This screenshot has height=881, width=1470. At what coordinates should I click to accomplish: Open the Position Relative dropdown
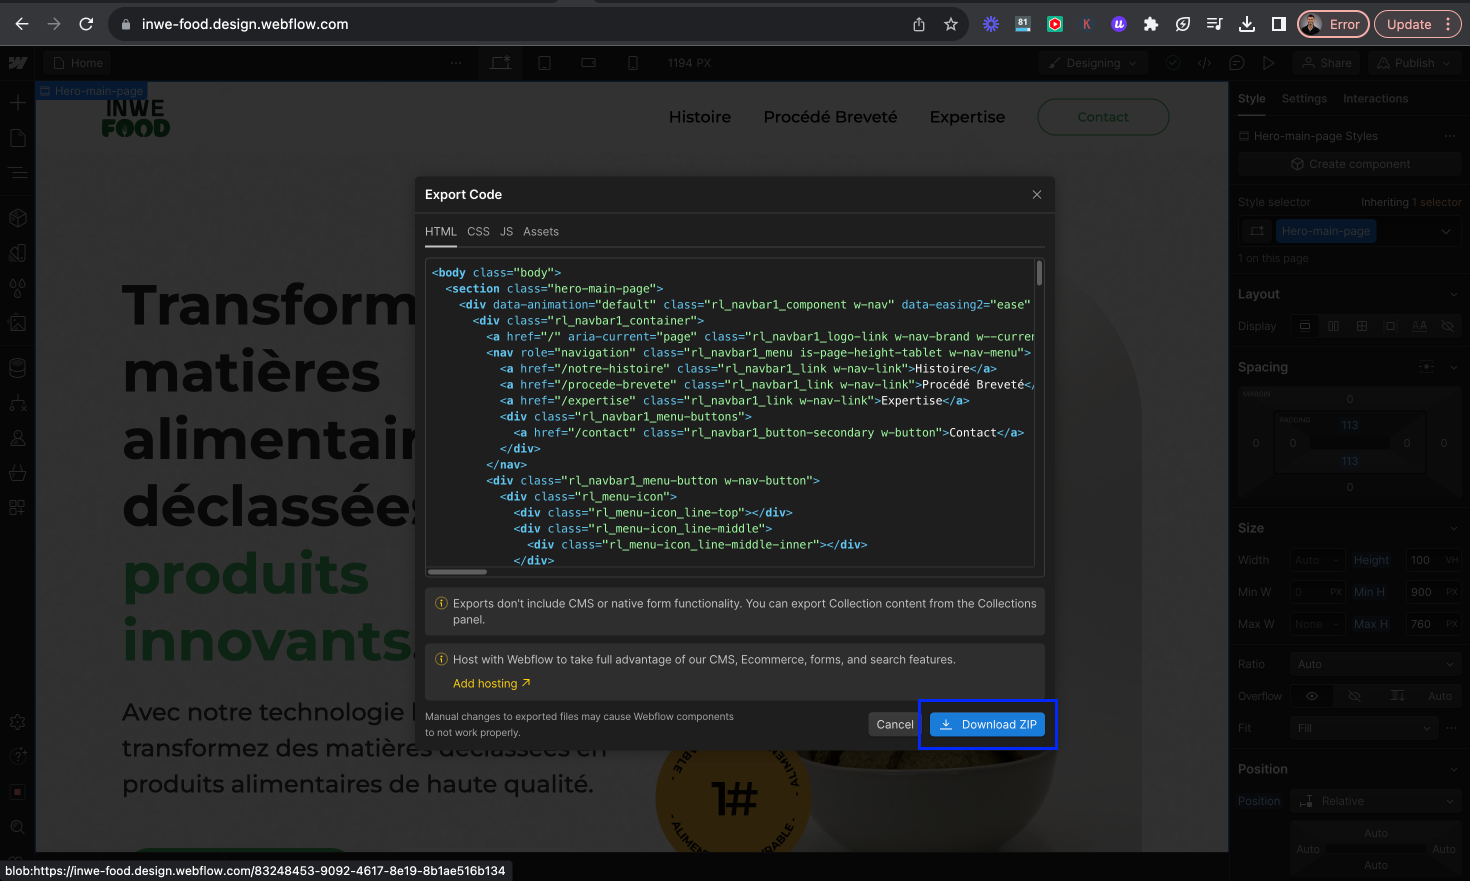click(1374, 801)
